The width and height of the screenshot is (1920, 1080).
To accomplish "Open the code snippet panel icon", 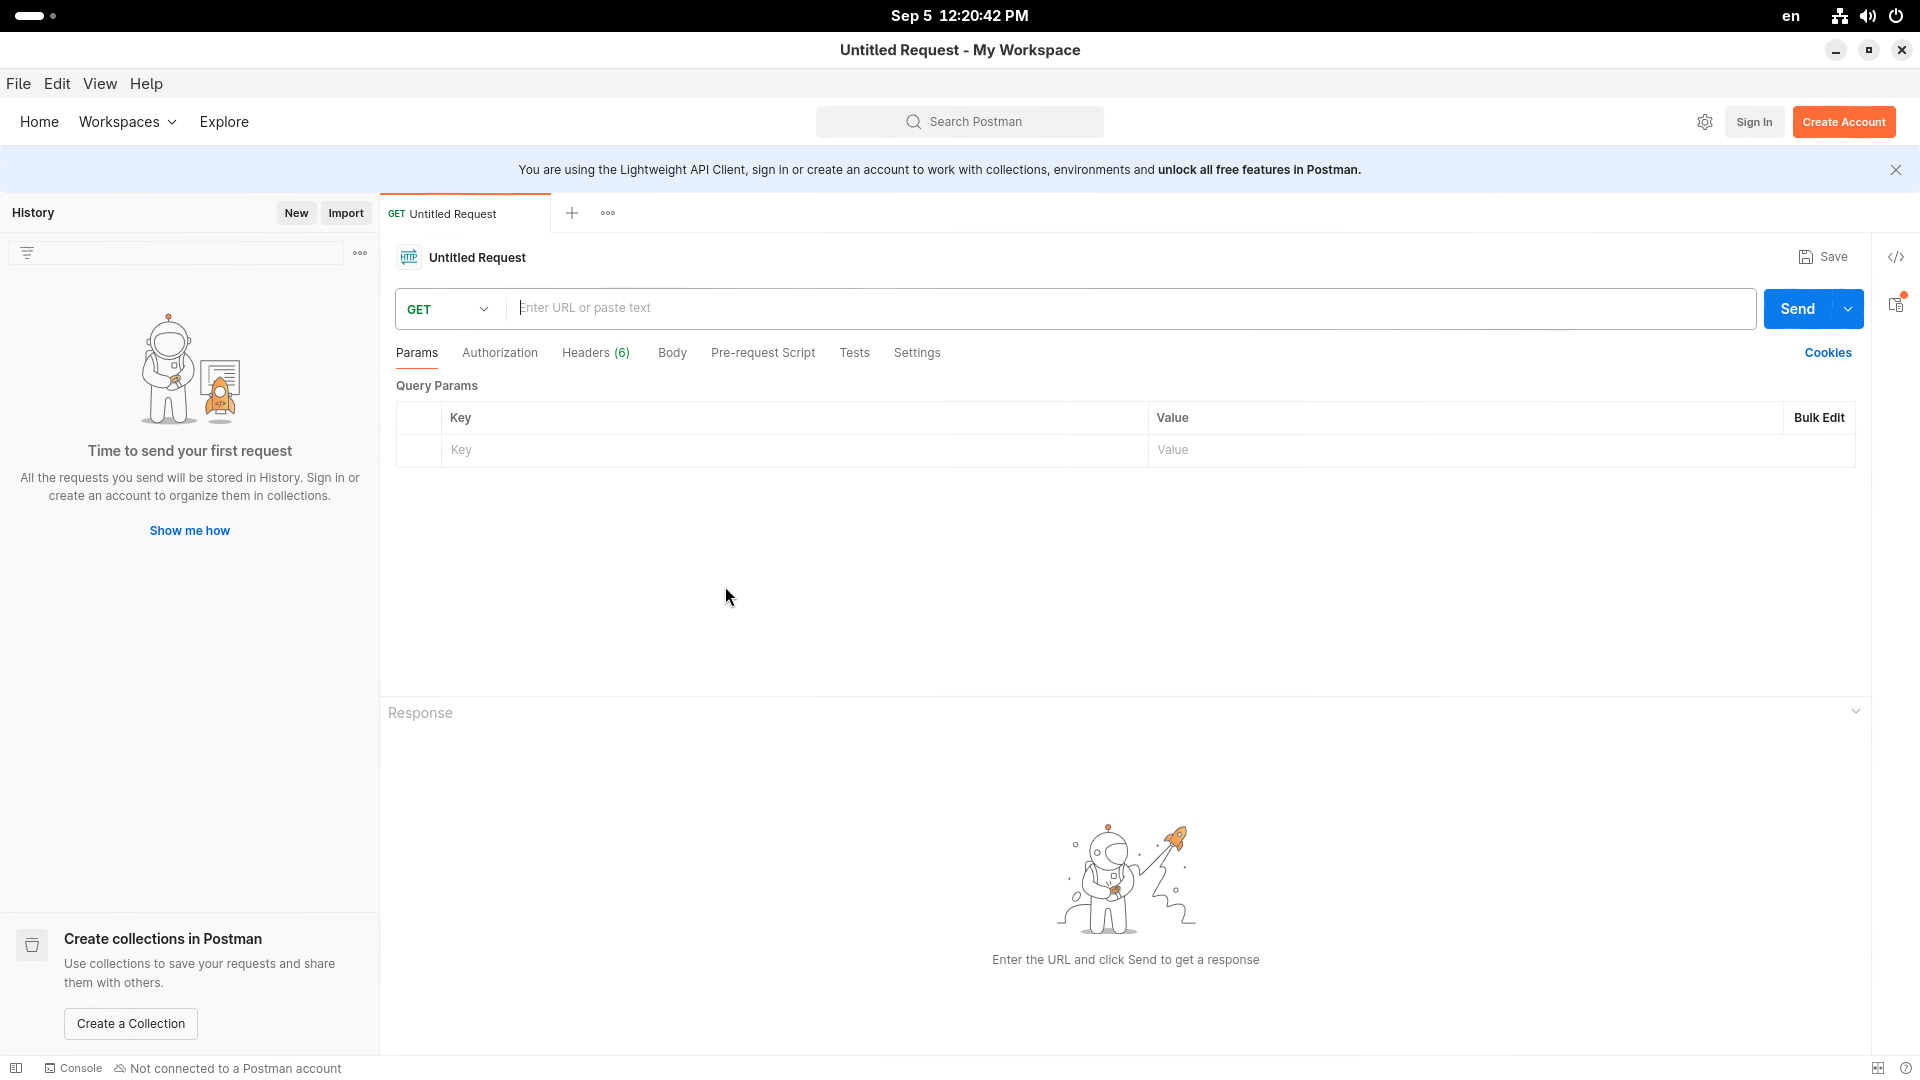I will pos(1896,257).
